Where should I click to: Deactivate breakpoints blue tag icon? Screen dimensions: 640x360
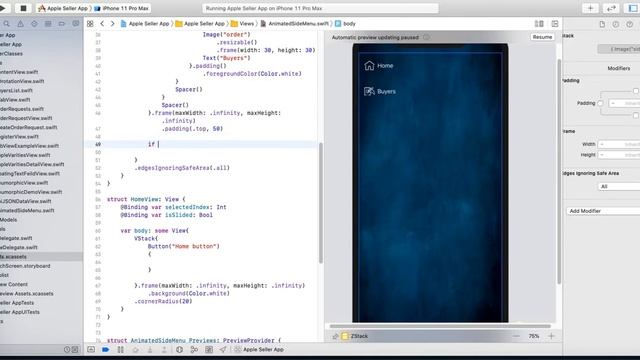[106, 350]
